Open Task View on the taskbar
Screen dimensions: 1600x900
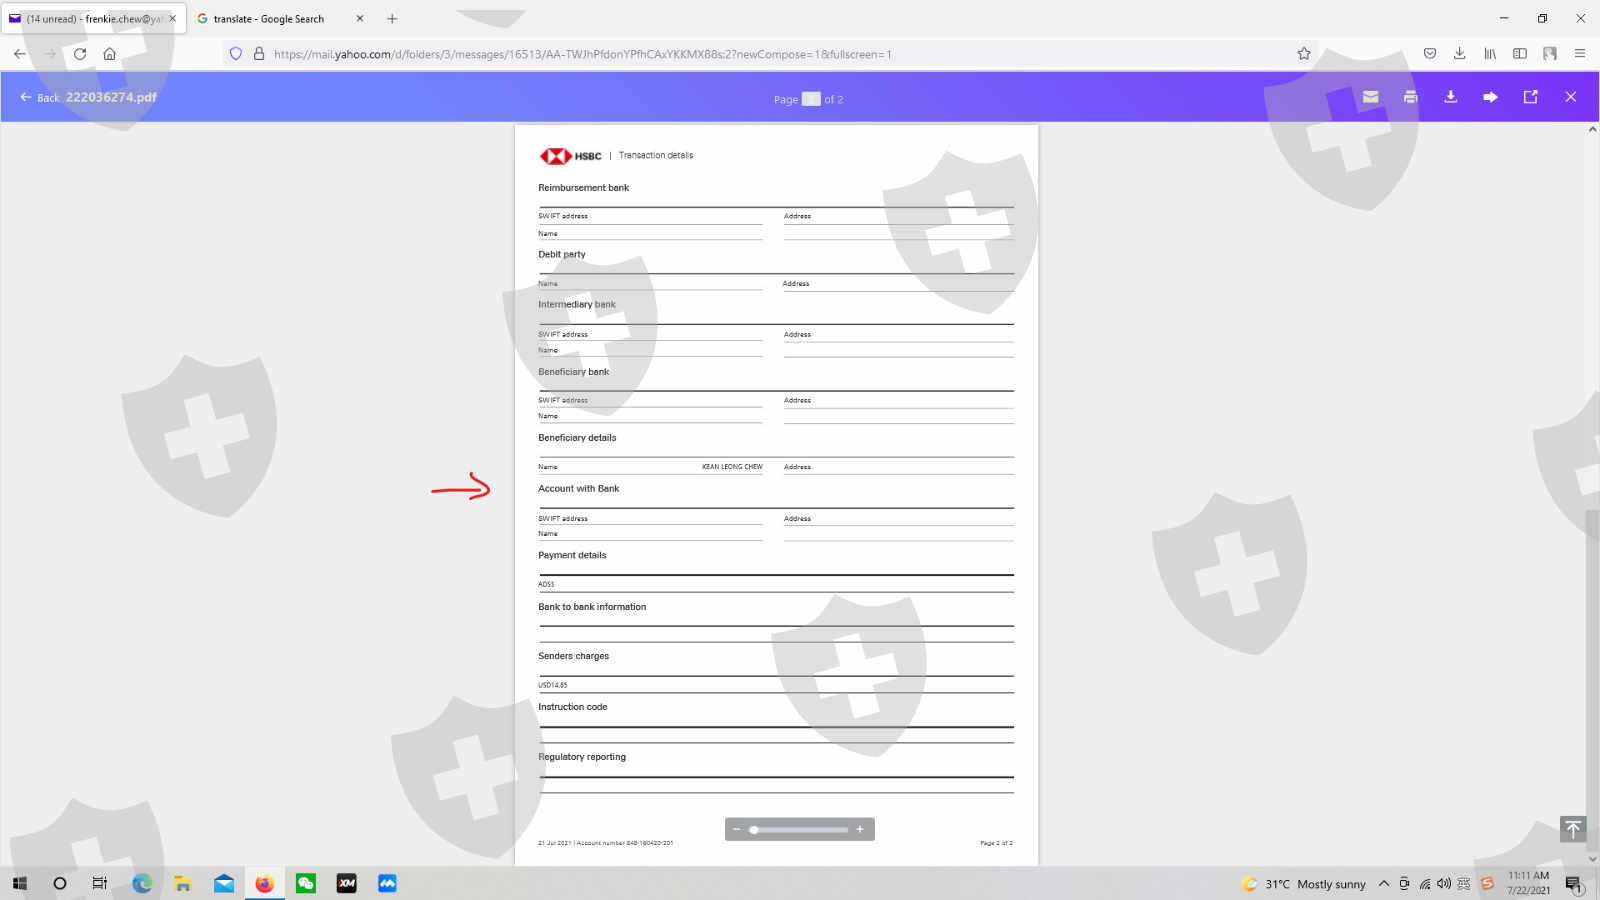pos(100,883)
